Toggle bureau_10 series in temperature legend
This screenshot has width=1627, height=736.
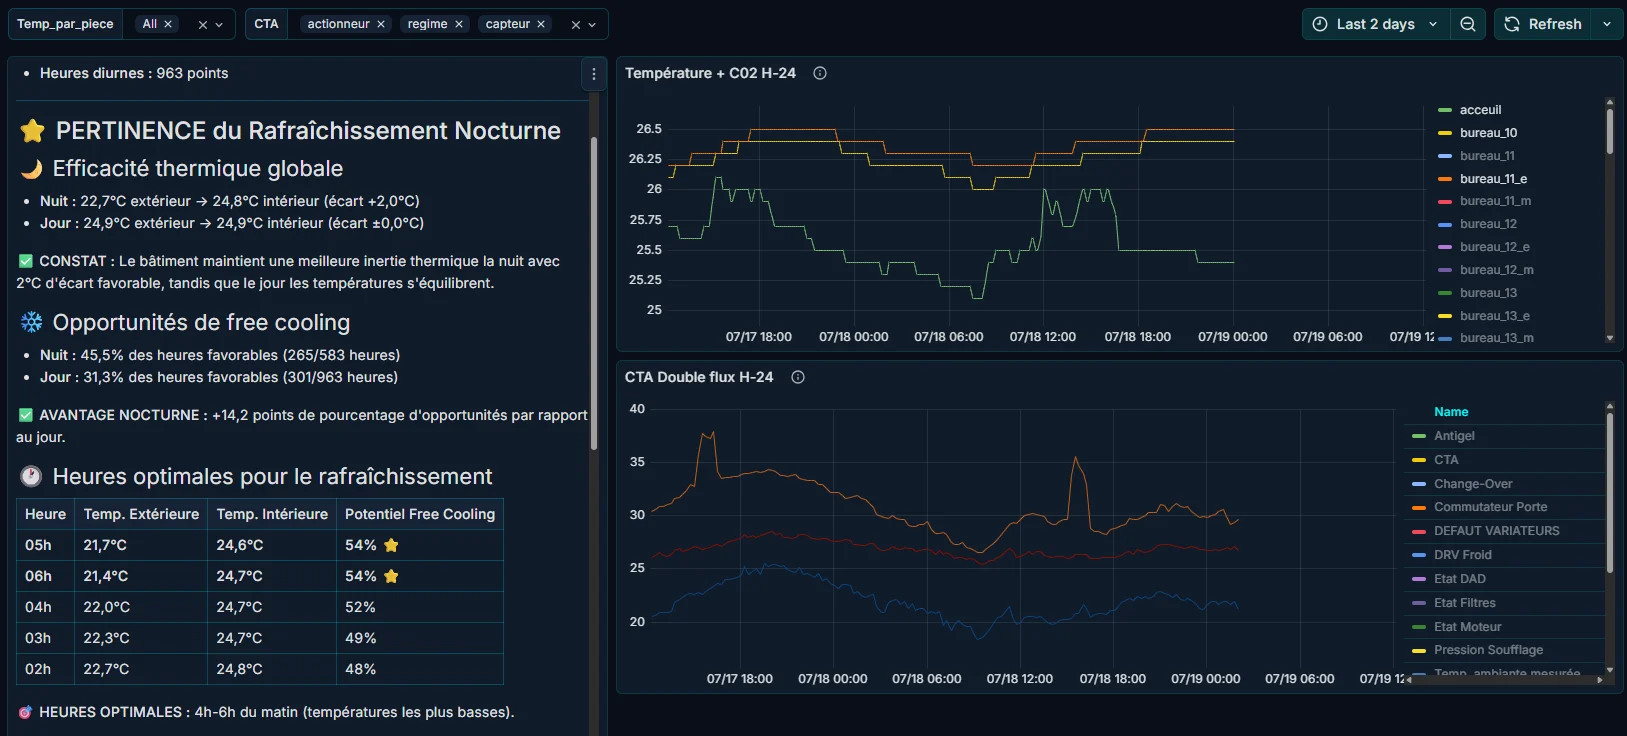(x=1488, y=133)
